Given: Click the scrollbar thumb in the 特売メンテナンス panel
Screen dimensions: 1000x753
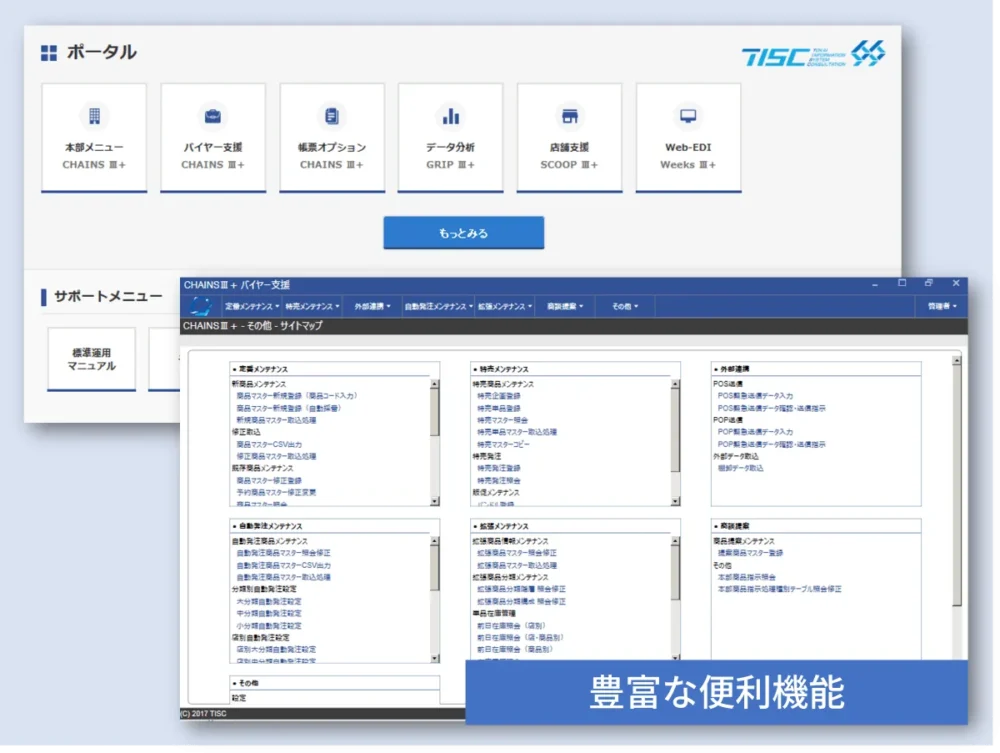Looking at the screenshot, I should (675, 430).
